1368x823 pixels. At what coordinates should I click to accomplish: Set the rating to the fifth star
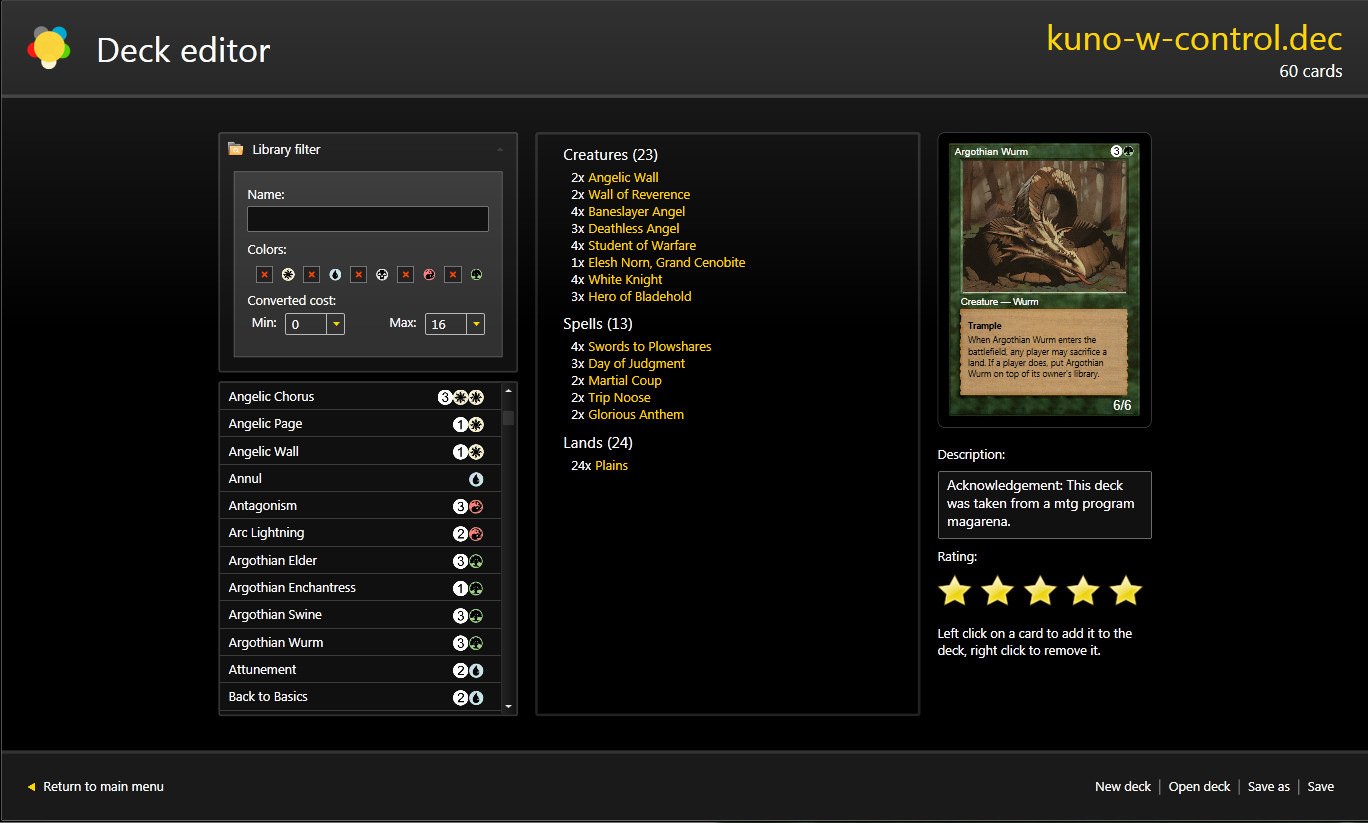pos(1126,591)
